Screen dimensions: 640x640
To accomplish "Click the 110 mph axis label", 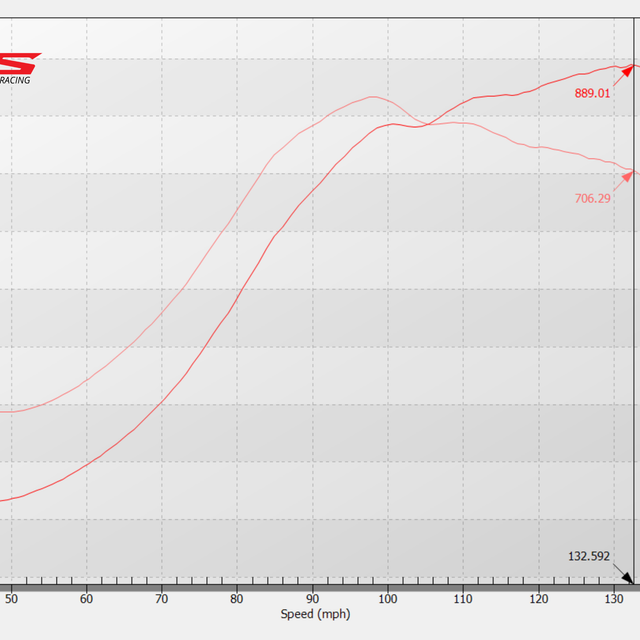I will [463, 599].
